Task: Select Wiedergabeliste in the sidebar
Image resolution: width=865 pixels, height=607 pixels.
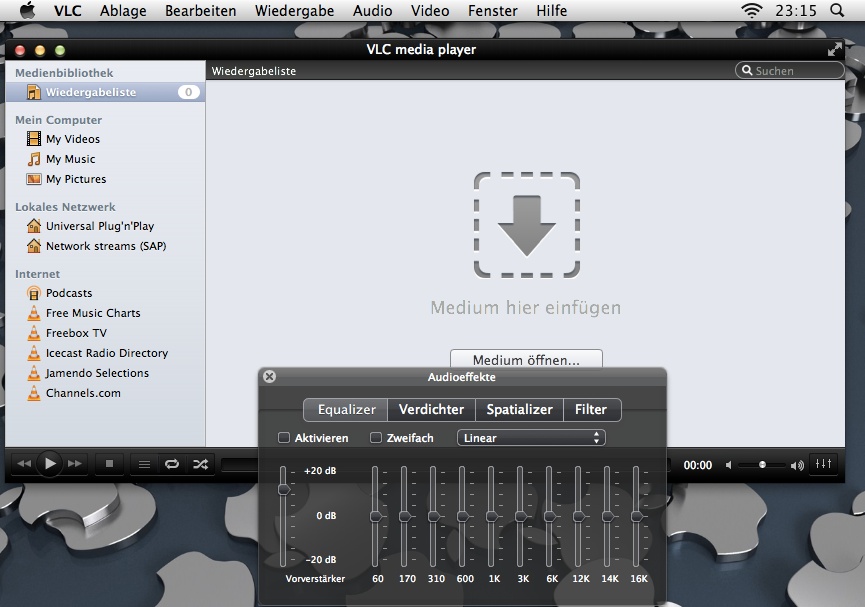Action: click(90, 92)
